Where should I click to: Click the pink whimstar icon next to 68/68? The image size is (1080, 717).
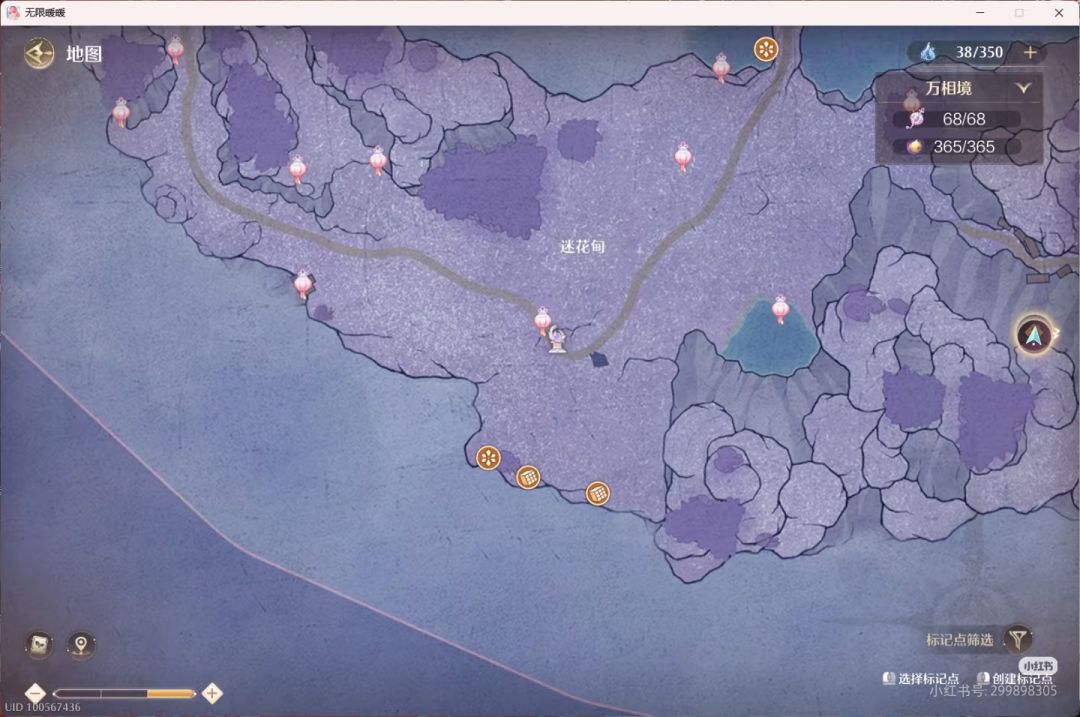coord(915,118)
